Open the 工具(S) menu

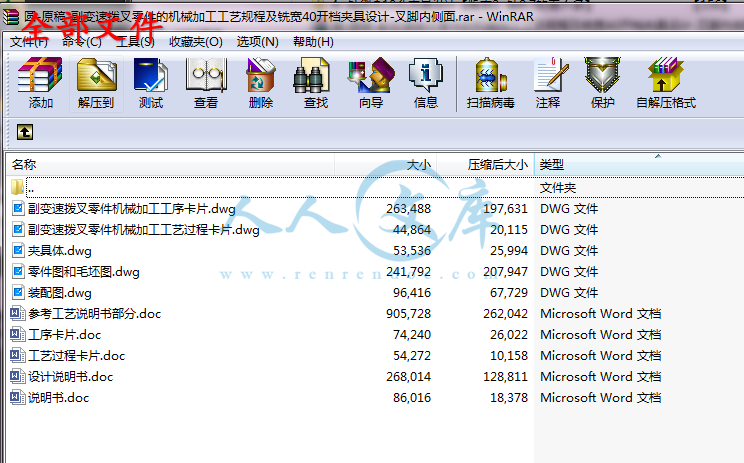pos(135,42)
